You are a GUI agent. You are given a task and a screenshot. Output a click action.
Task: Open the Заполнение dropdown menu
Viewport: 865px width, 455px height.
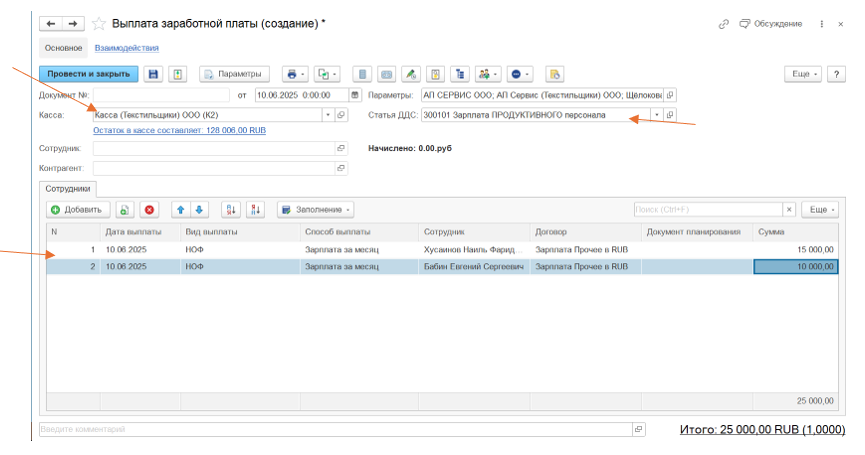pos(316,209)
